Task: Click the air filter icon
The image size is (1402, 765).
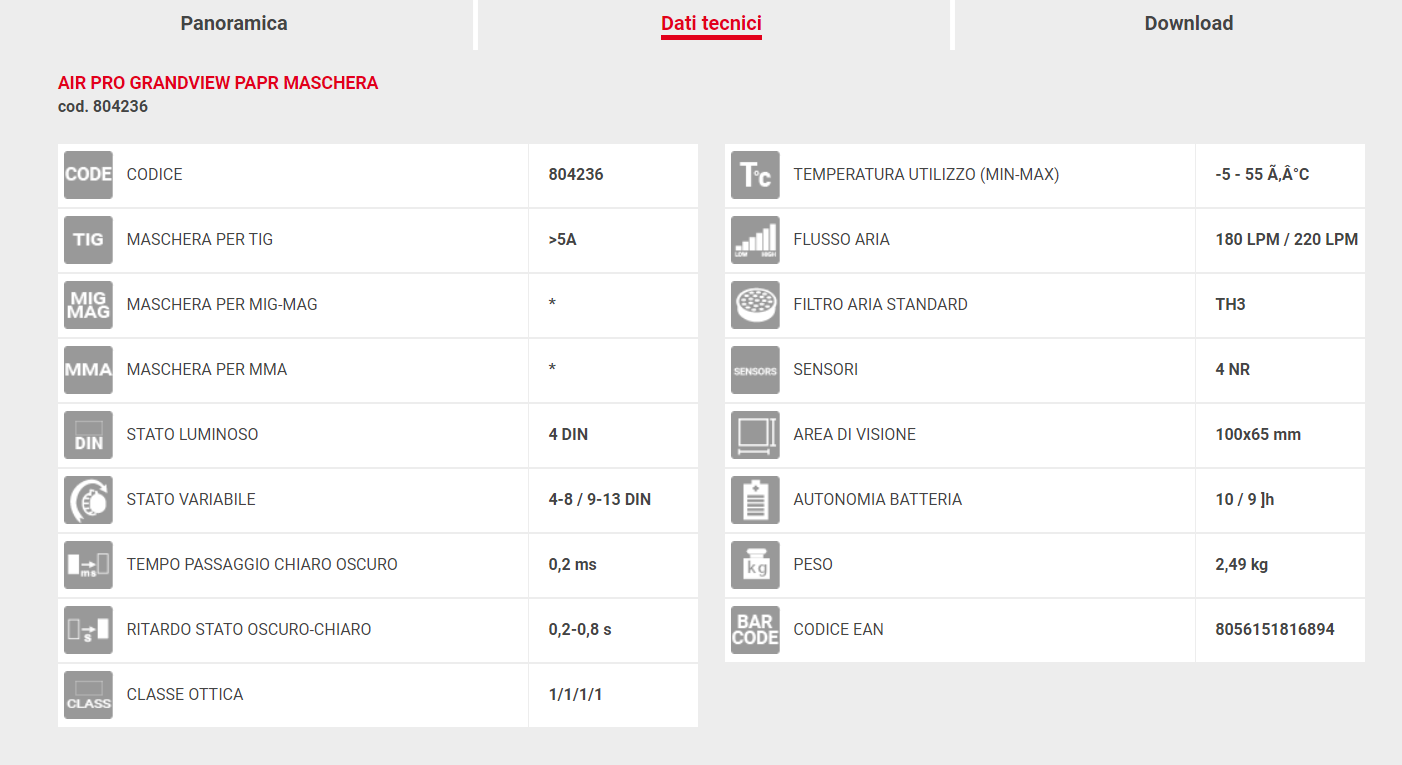Action: tap(755, 305)
